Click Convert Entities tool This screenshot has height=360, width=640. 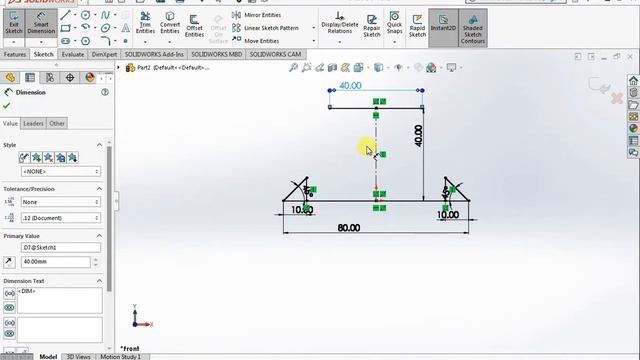[x=170, y=23]
